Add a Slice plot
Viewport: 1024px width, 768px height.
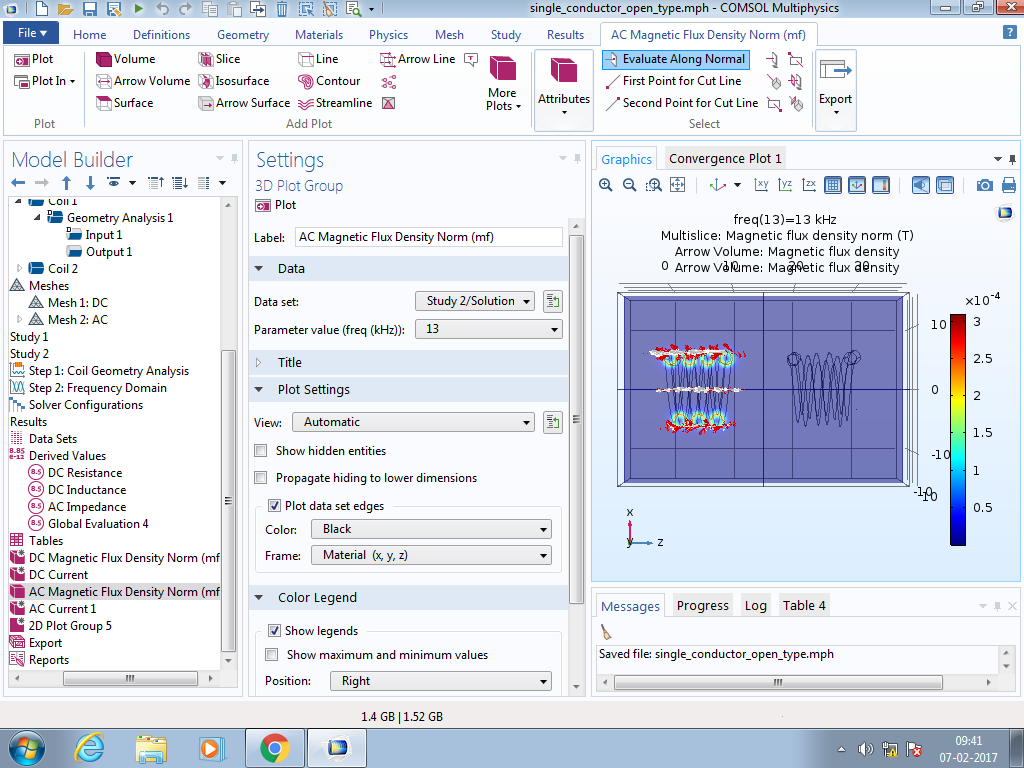tap(219, 59)
